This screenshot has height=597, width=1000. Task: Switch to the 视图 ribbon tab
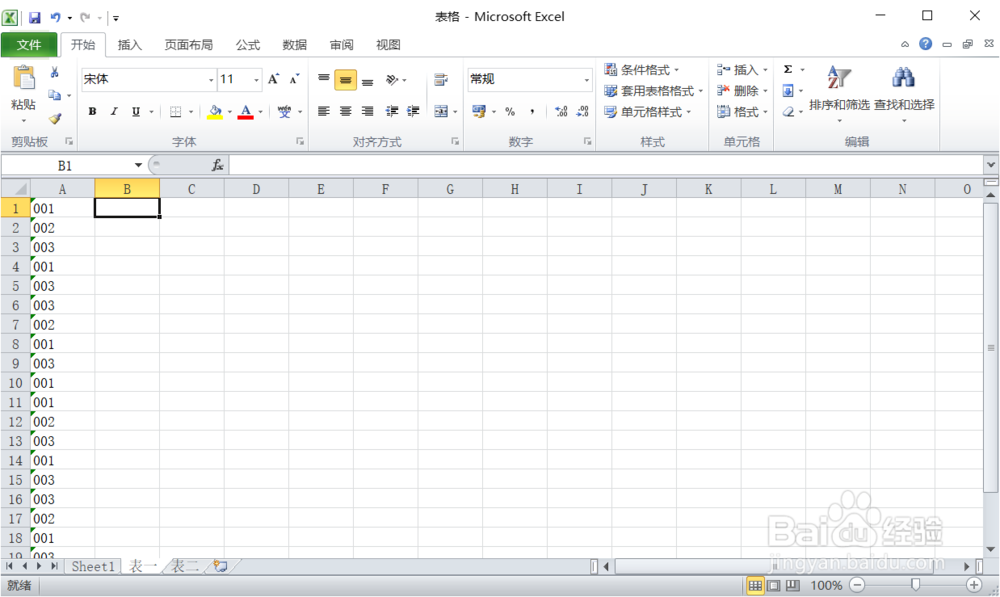click(388, 45)
